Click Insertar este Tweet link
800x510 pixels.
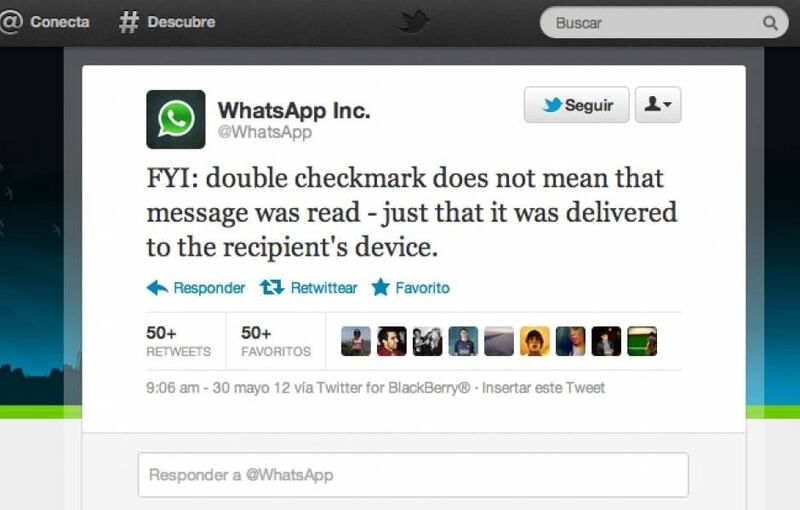click(543, 388)
